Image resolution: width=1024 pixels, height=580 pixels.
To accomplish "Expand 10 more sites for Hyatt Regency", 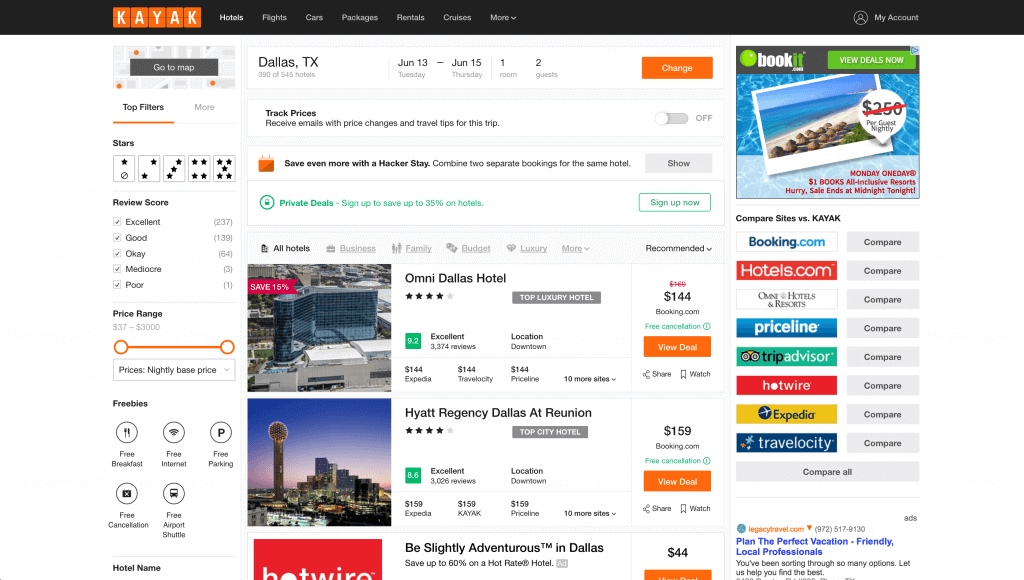I will click(590, 513).
